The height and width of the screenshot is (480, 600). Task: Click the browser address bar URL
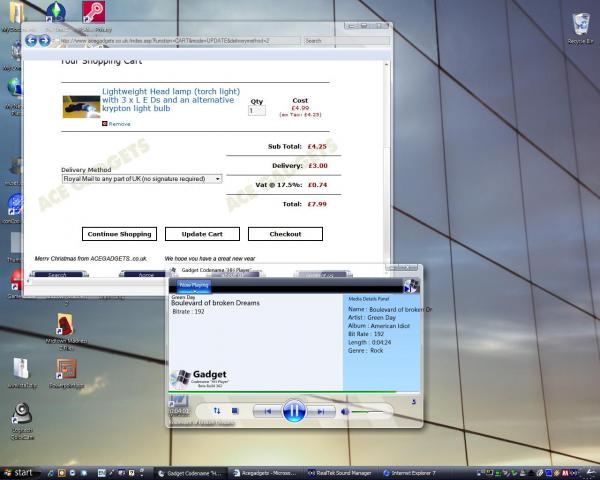pos(179,41)
